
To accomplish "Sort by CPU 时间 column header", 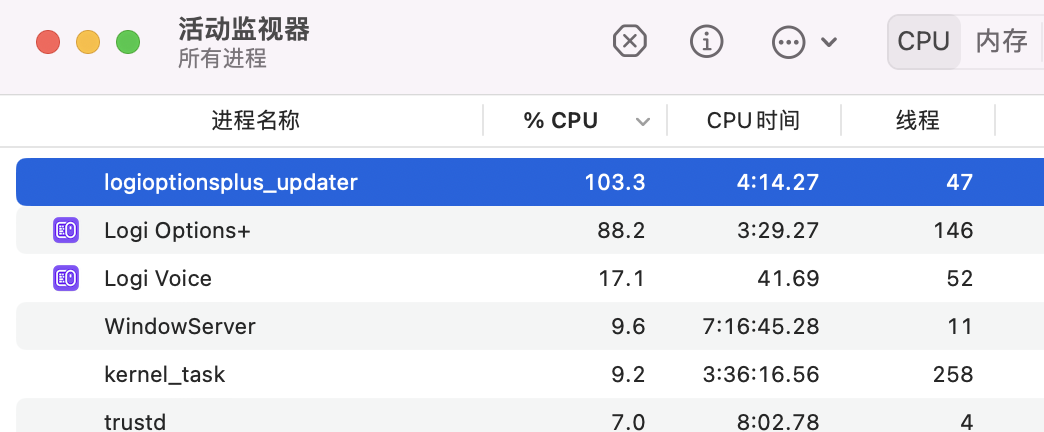I will pyautogui.click(x=752, y=121).
